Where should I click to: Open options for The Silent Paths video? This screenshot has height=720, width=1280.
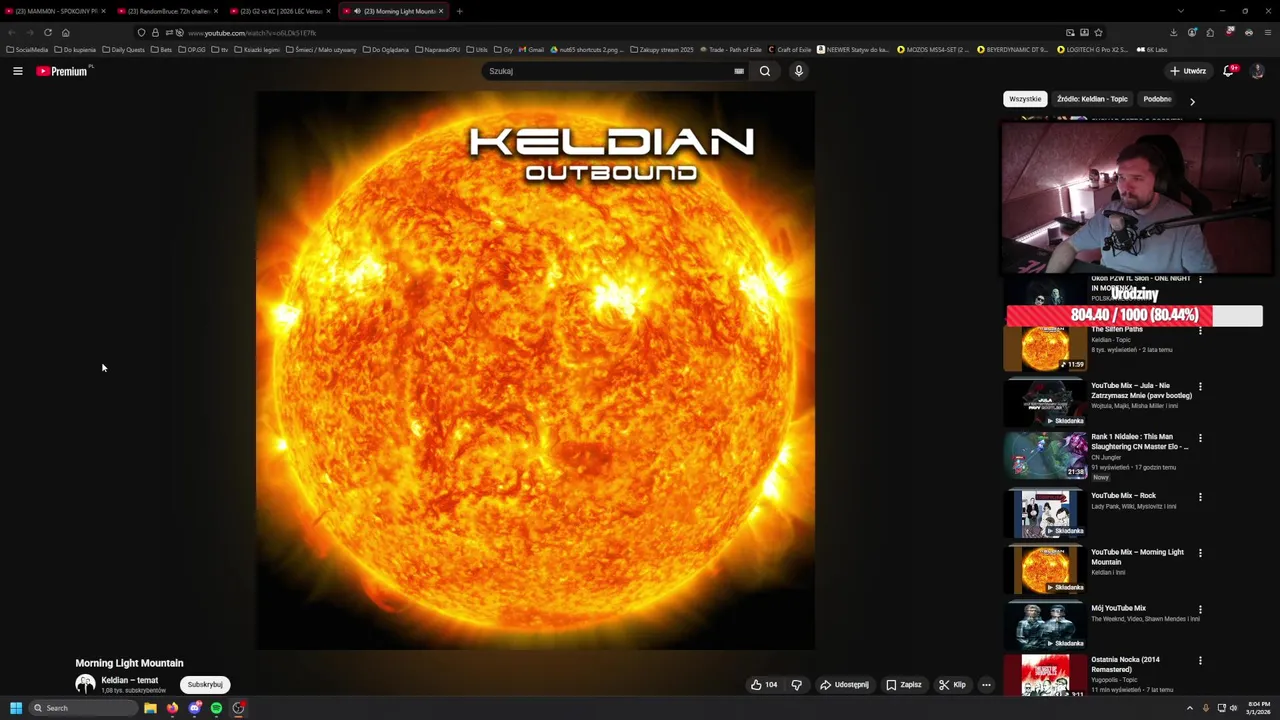click(x=1200, y=330)
